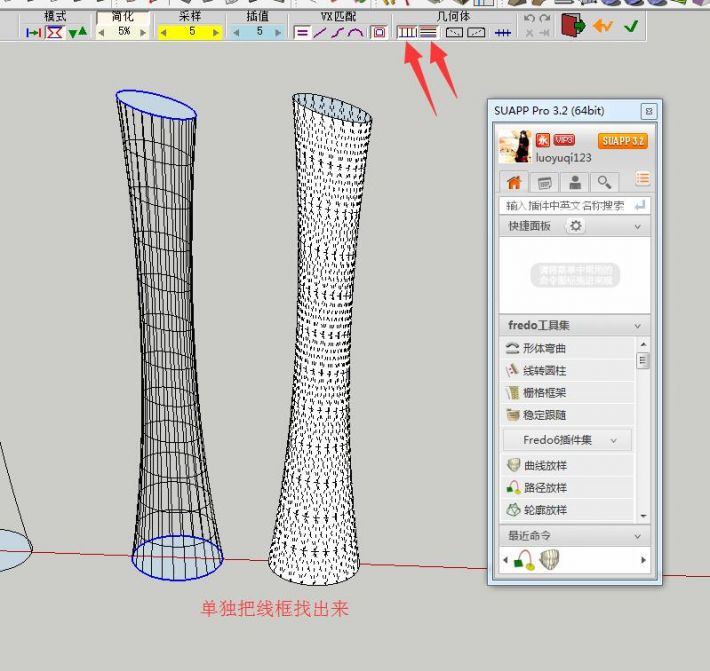Click recent command path-loft icon

524,560
